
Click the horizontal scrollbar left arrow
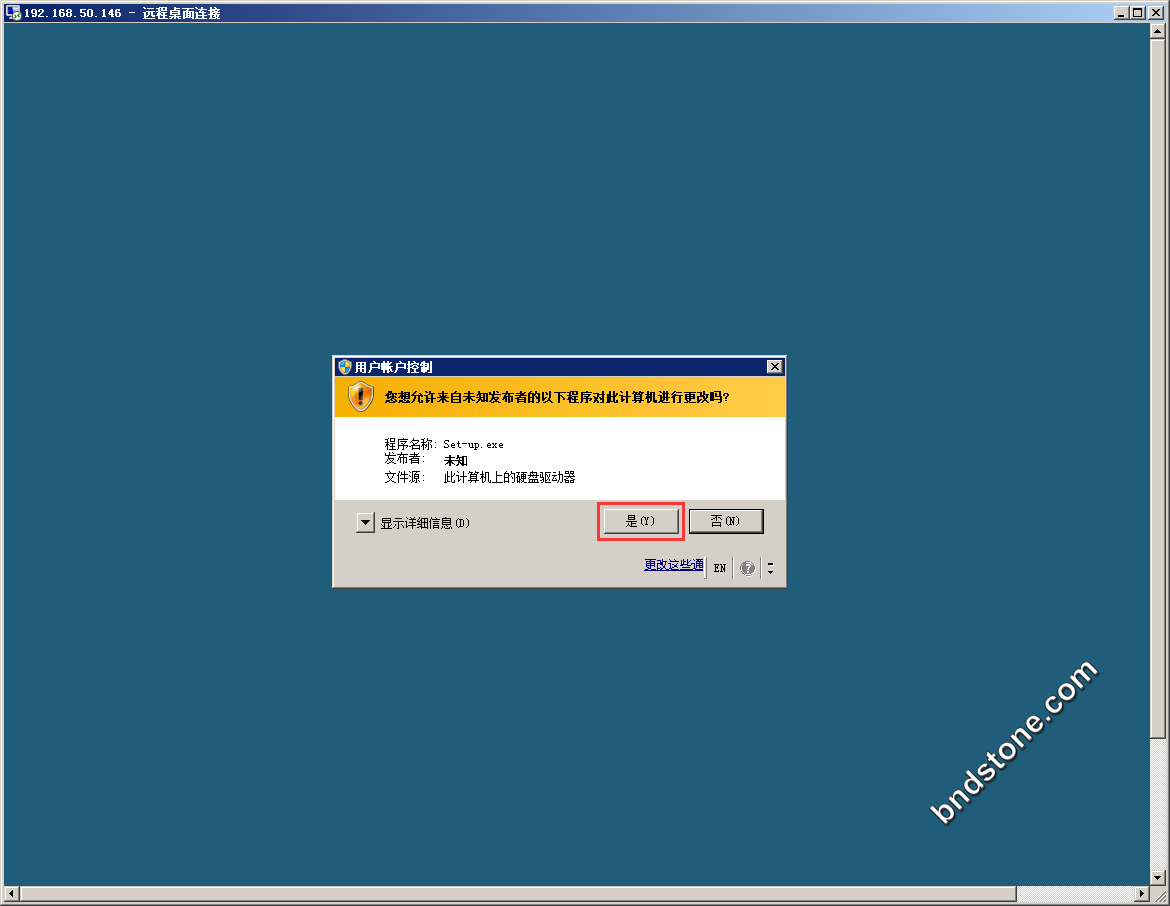12,893
